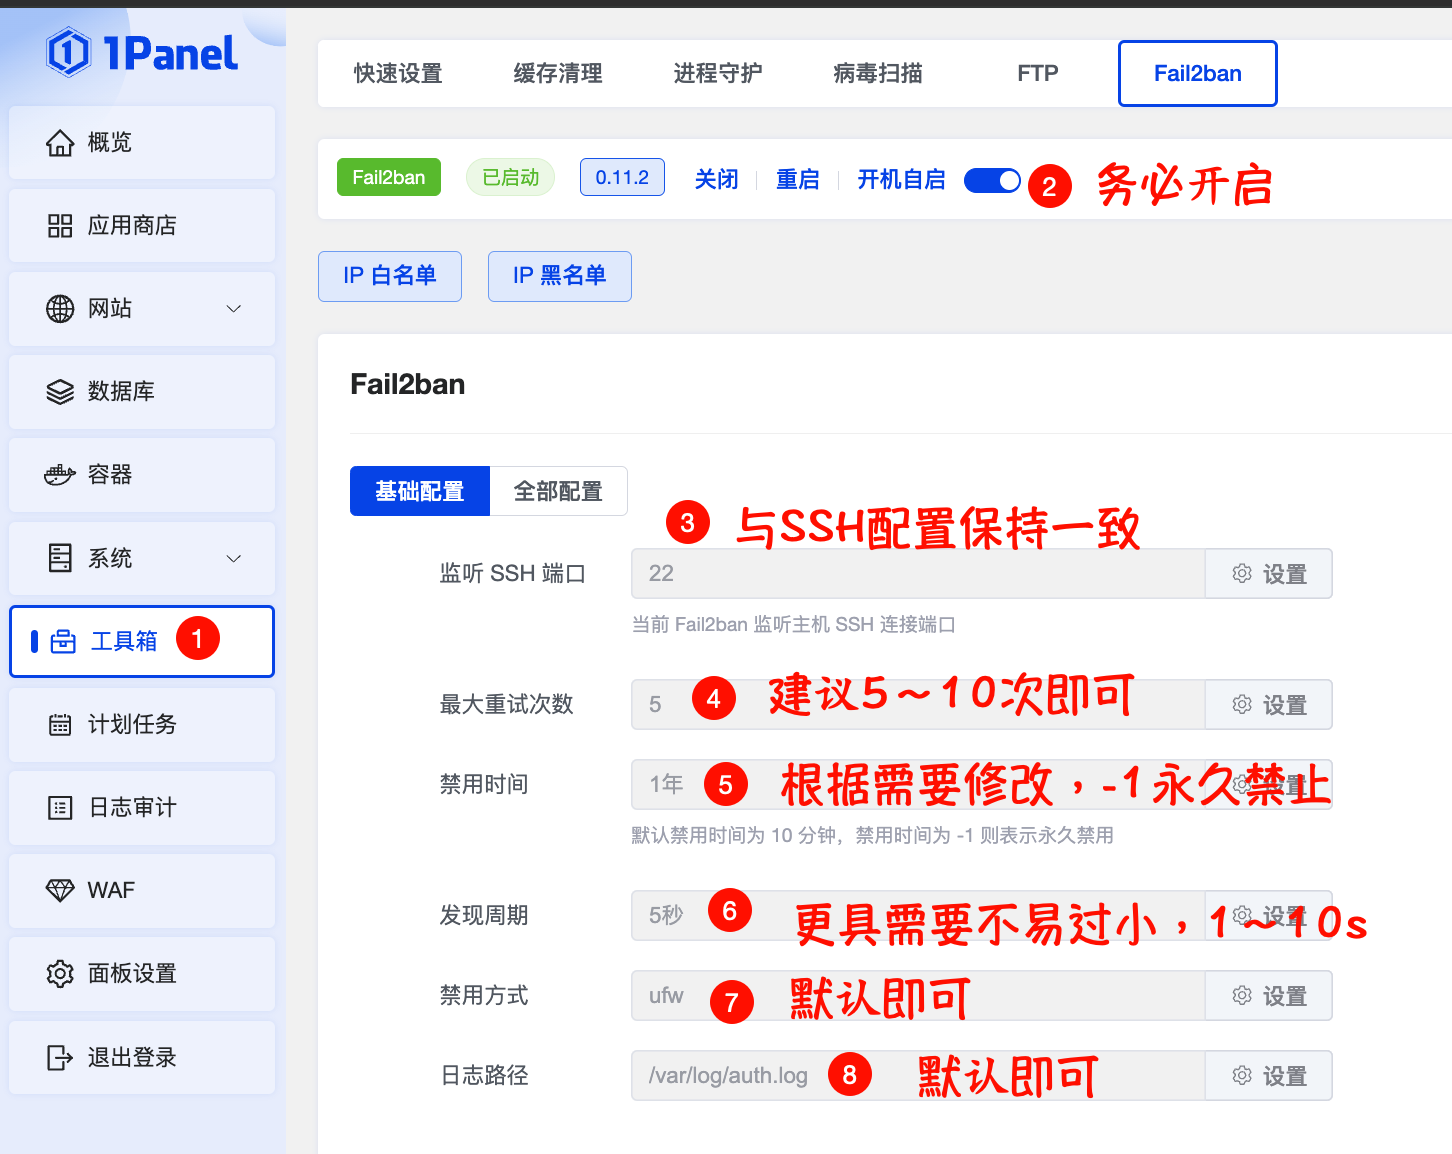This screenshot has width=1452, height=1154.
Task: Open the FTP tab
Action: coord(1038,74)
